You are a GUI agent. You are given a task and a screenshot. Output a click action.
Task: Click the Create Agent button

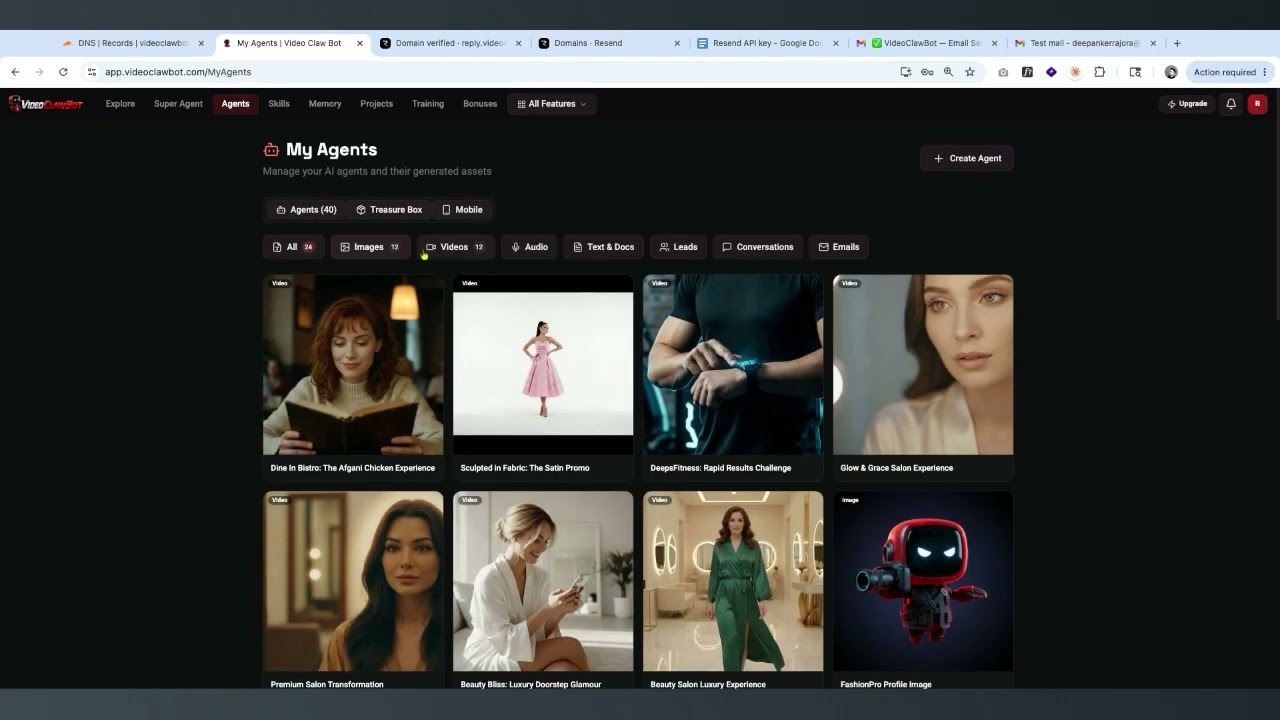point(967,158)
